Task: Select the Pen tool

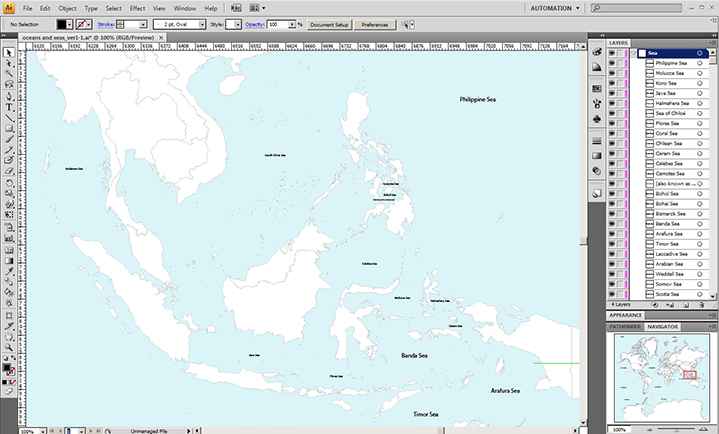Action: [x=9, y=95]
